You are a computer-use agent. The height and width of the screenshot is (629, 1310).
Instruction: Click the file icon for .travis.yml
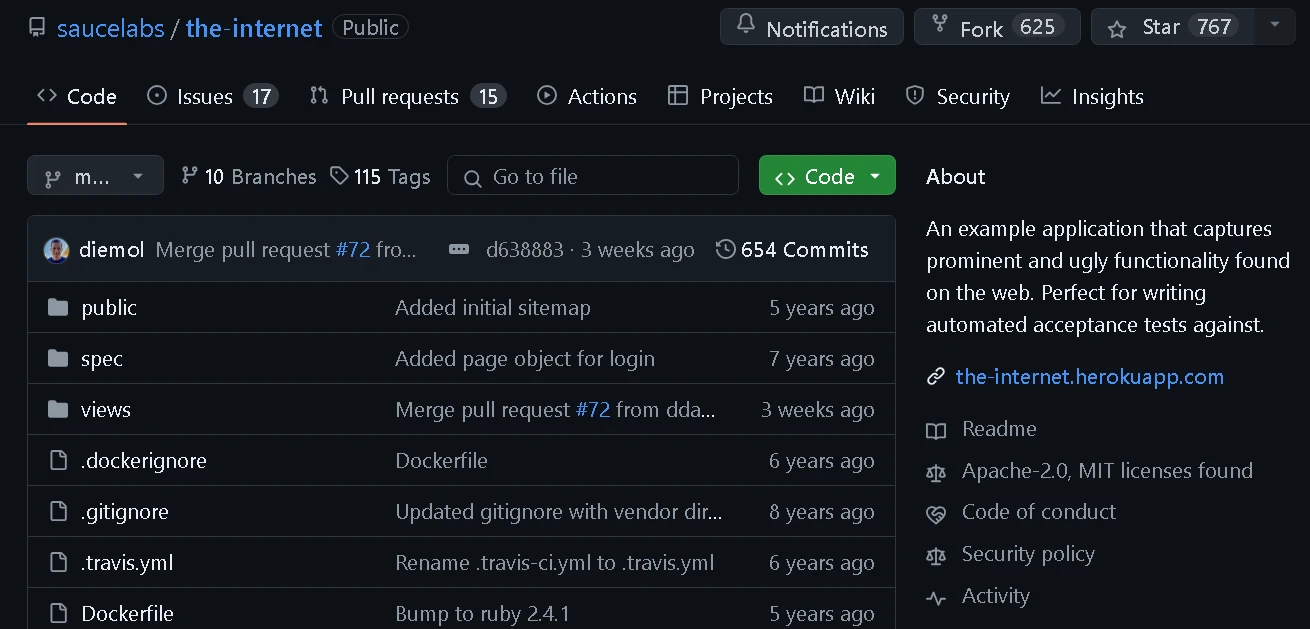[58, 562]
